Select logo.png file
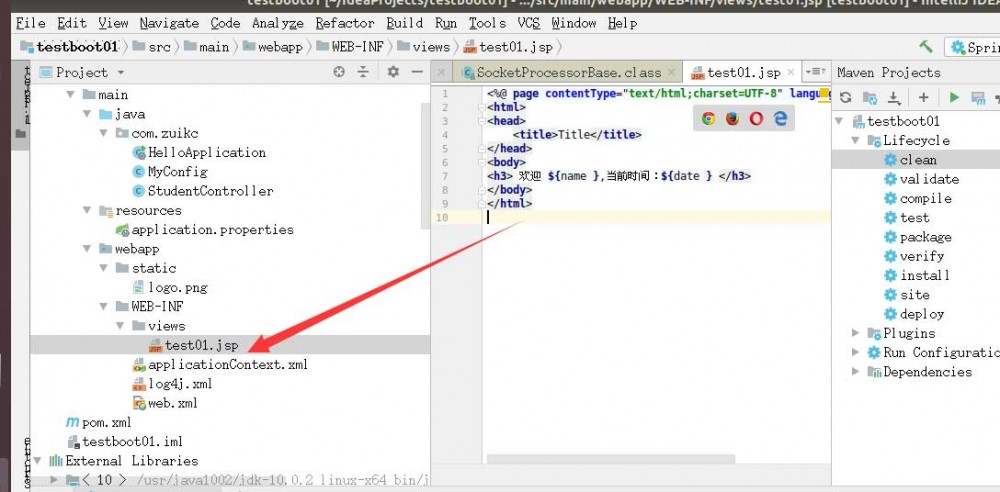1000x492 pixels. [x=177, y=287]
